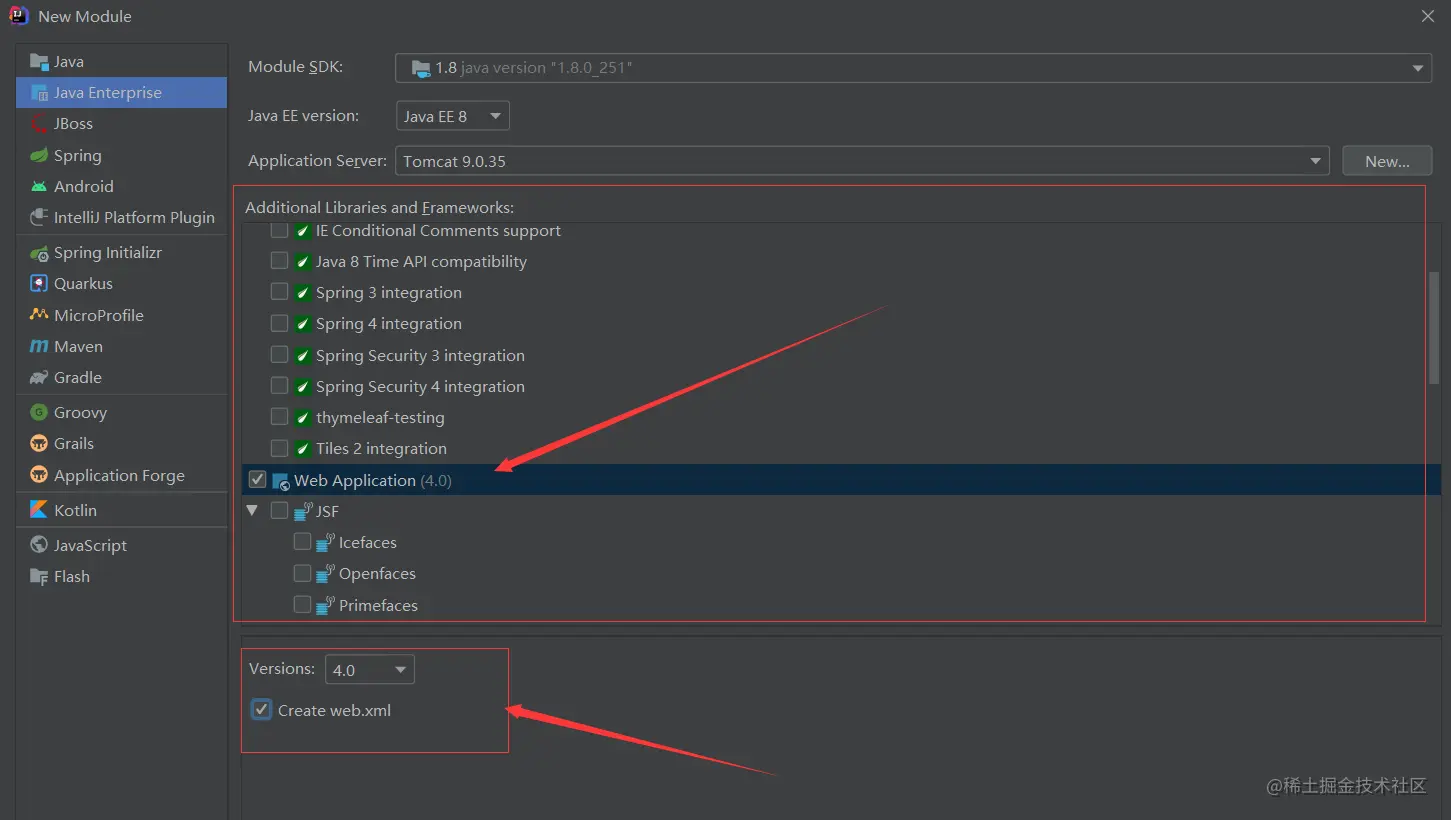Click the JBoss icon in sidebar
Viewport: 1451px width, 820px height.
39,123
